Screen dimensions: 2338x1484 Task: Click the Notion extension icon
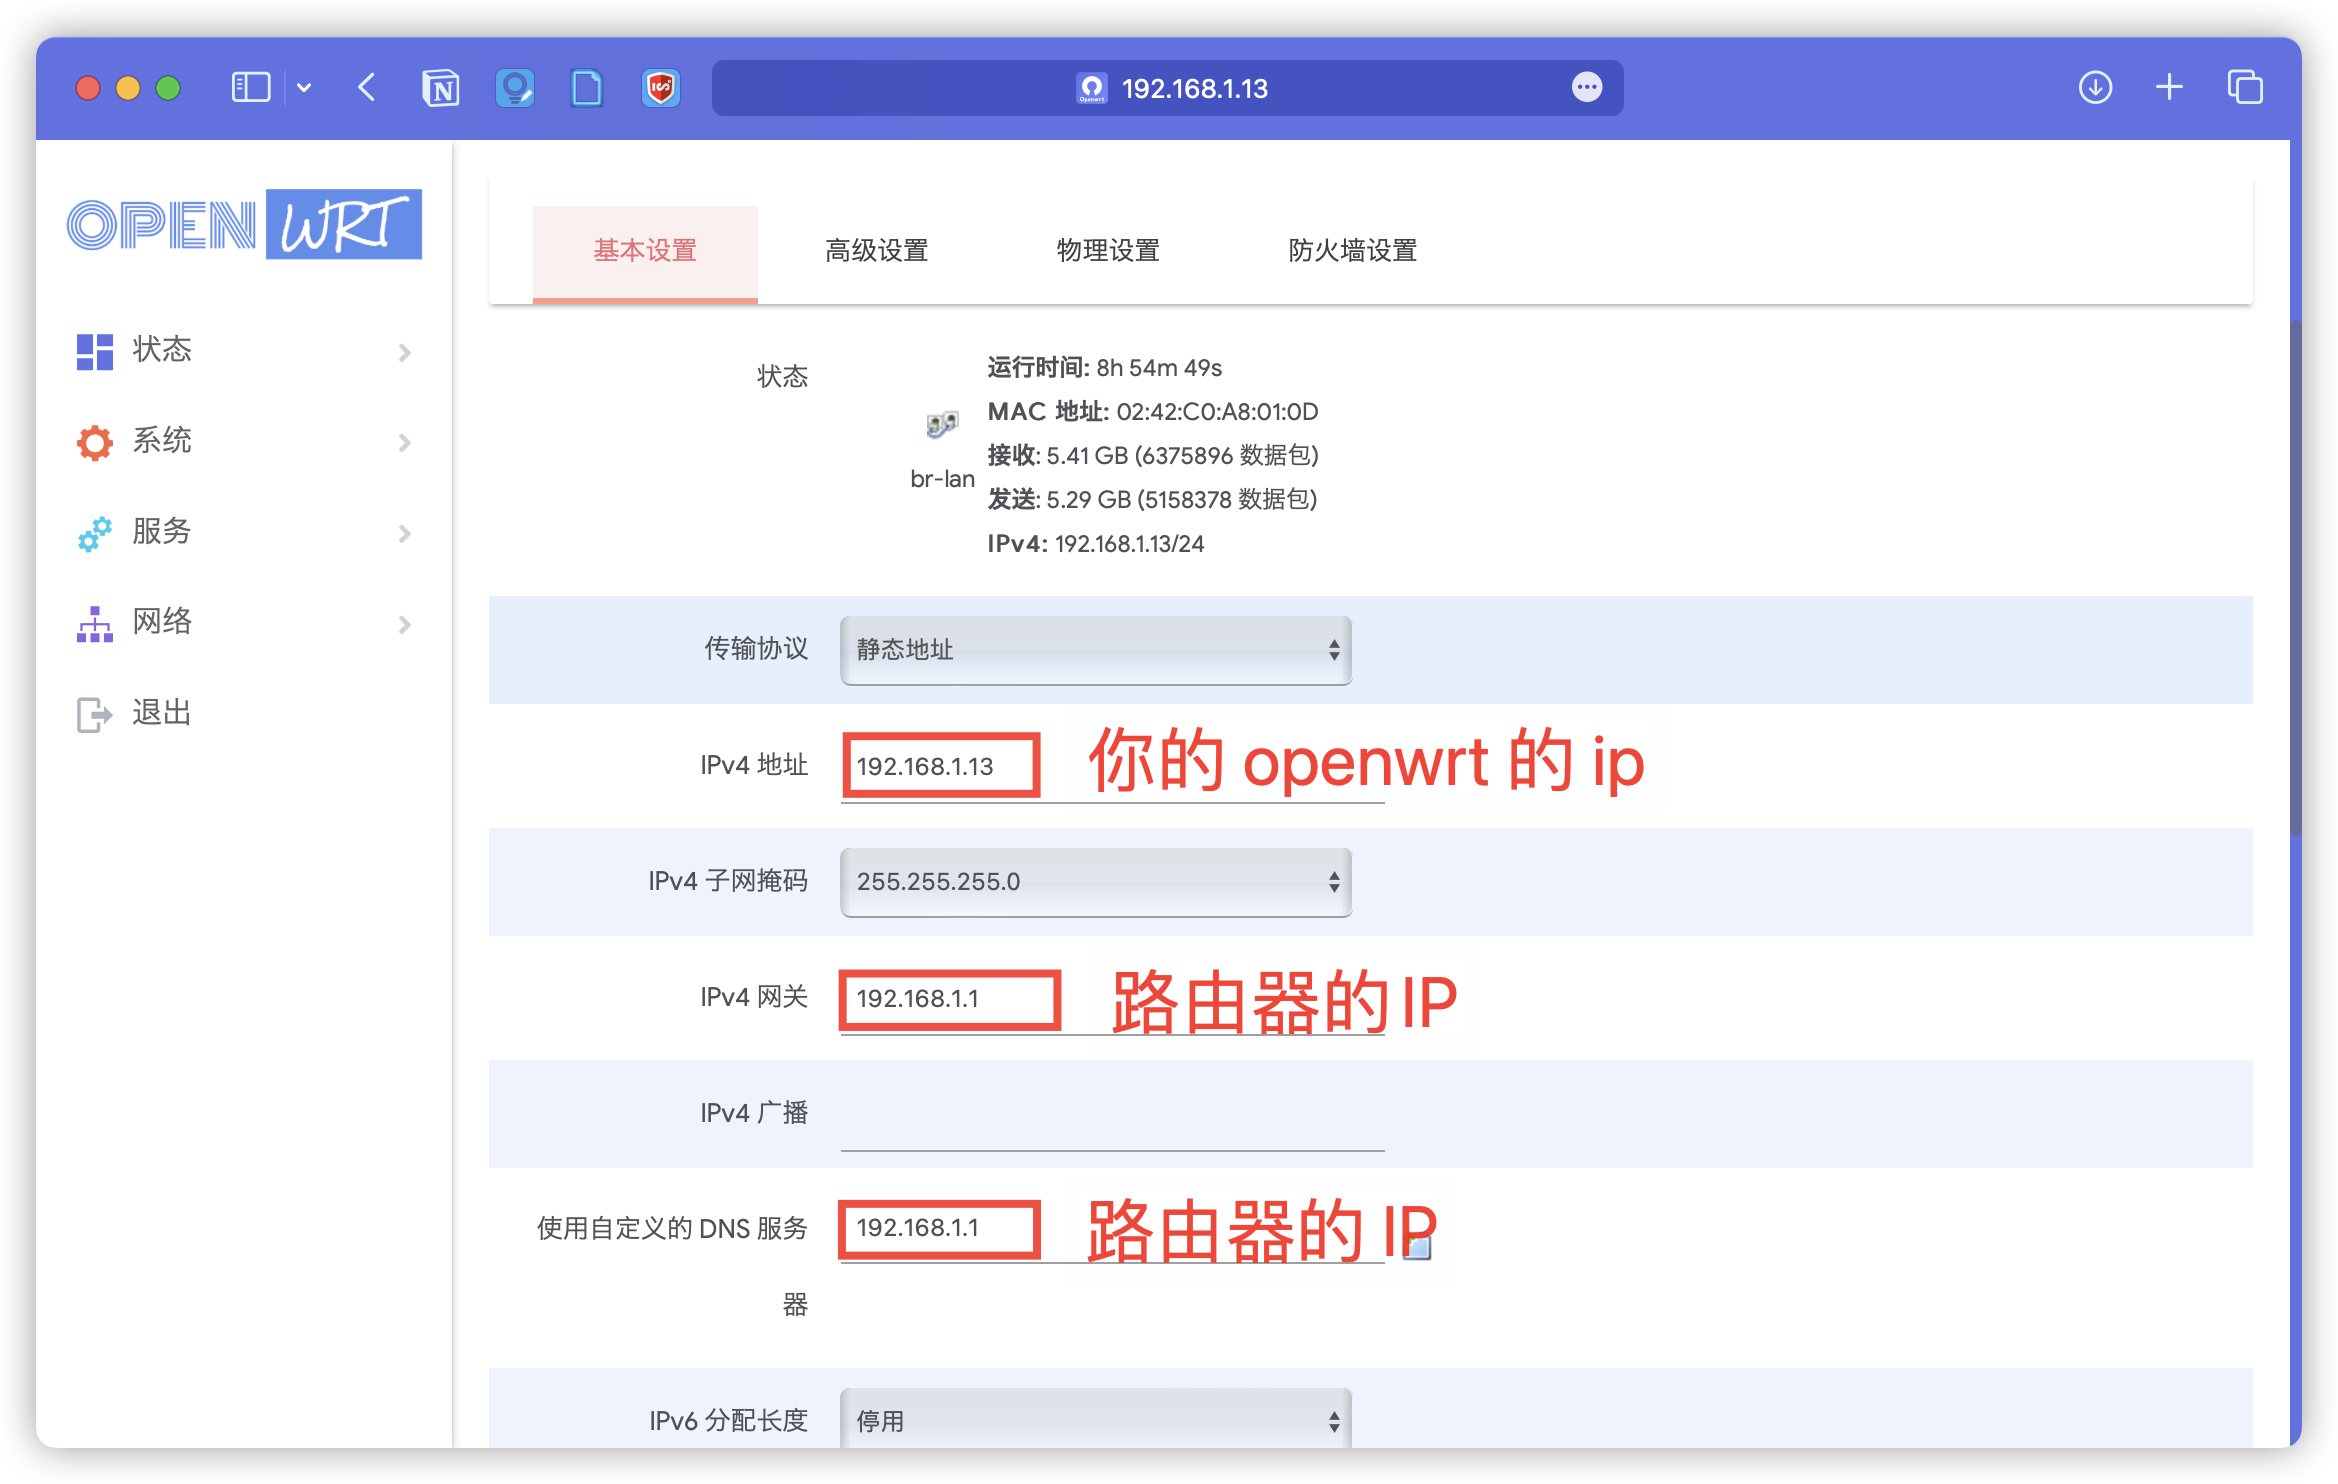441,88
